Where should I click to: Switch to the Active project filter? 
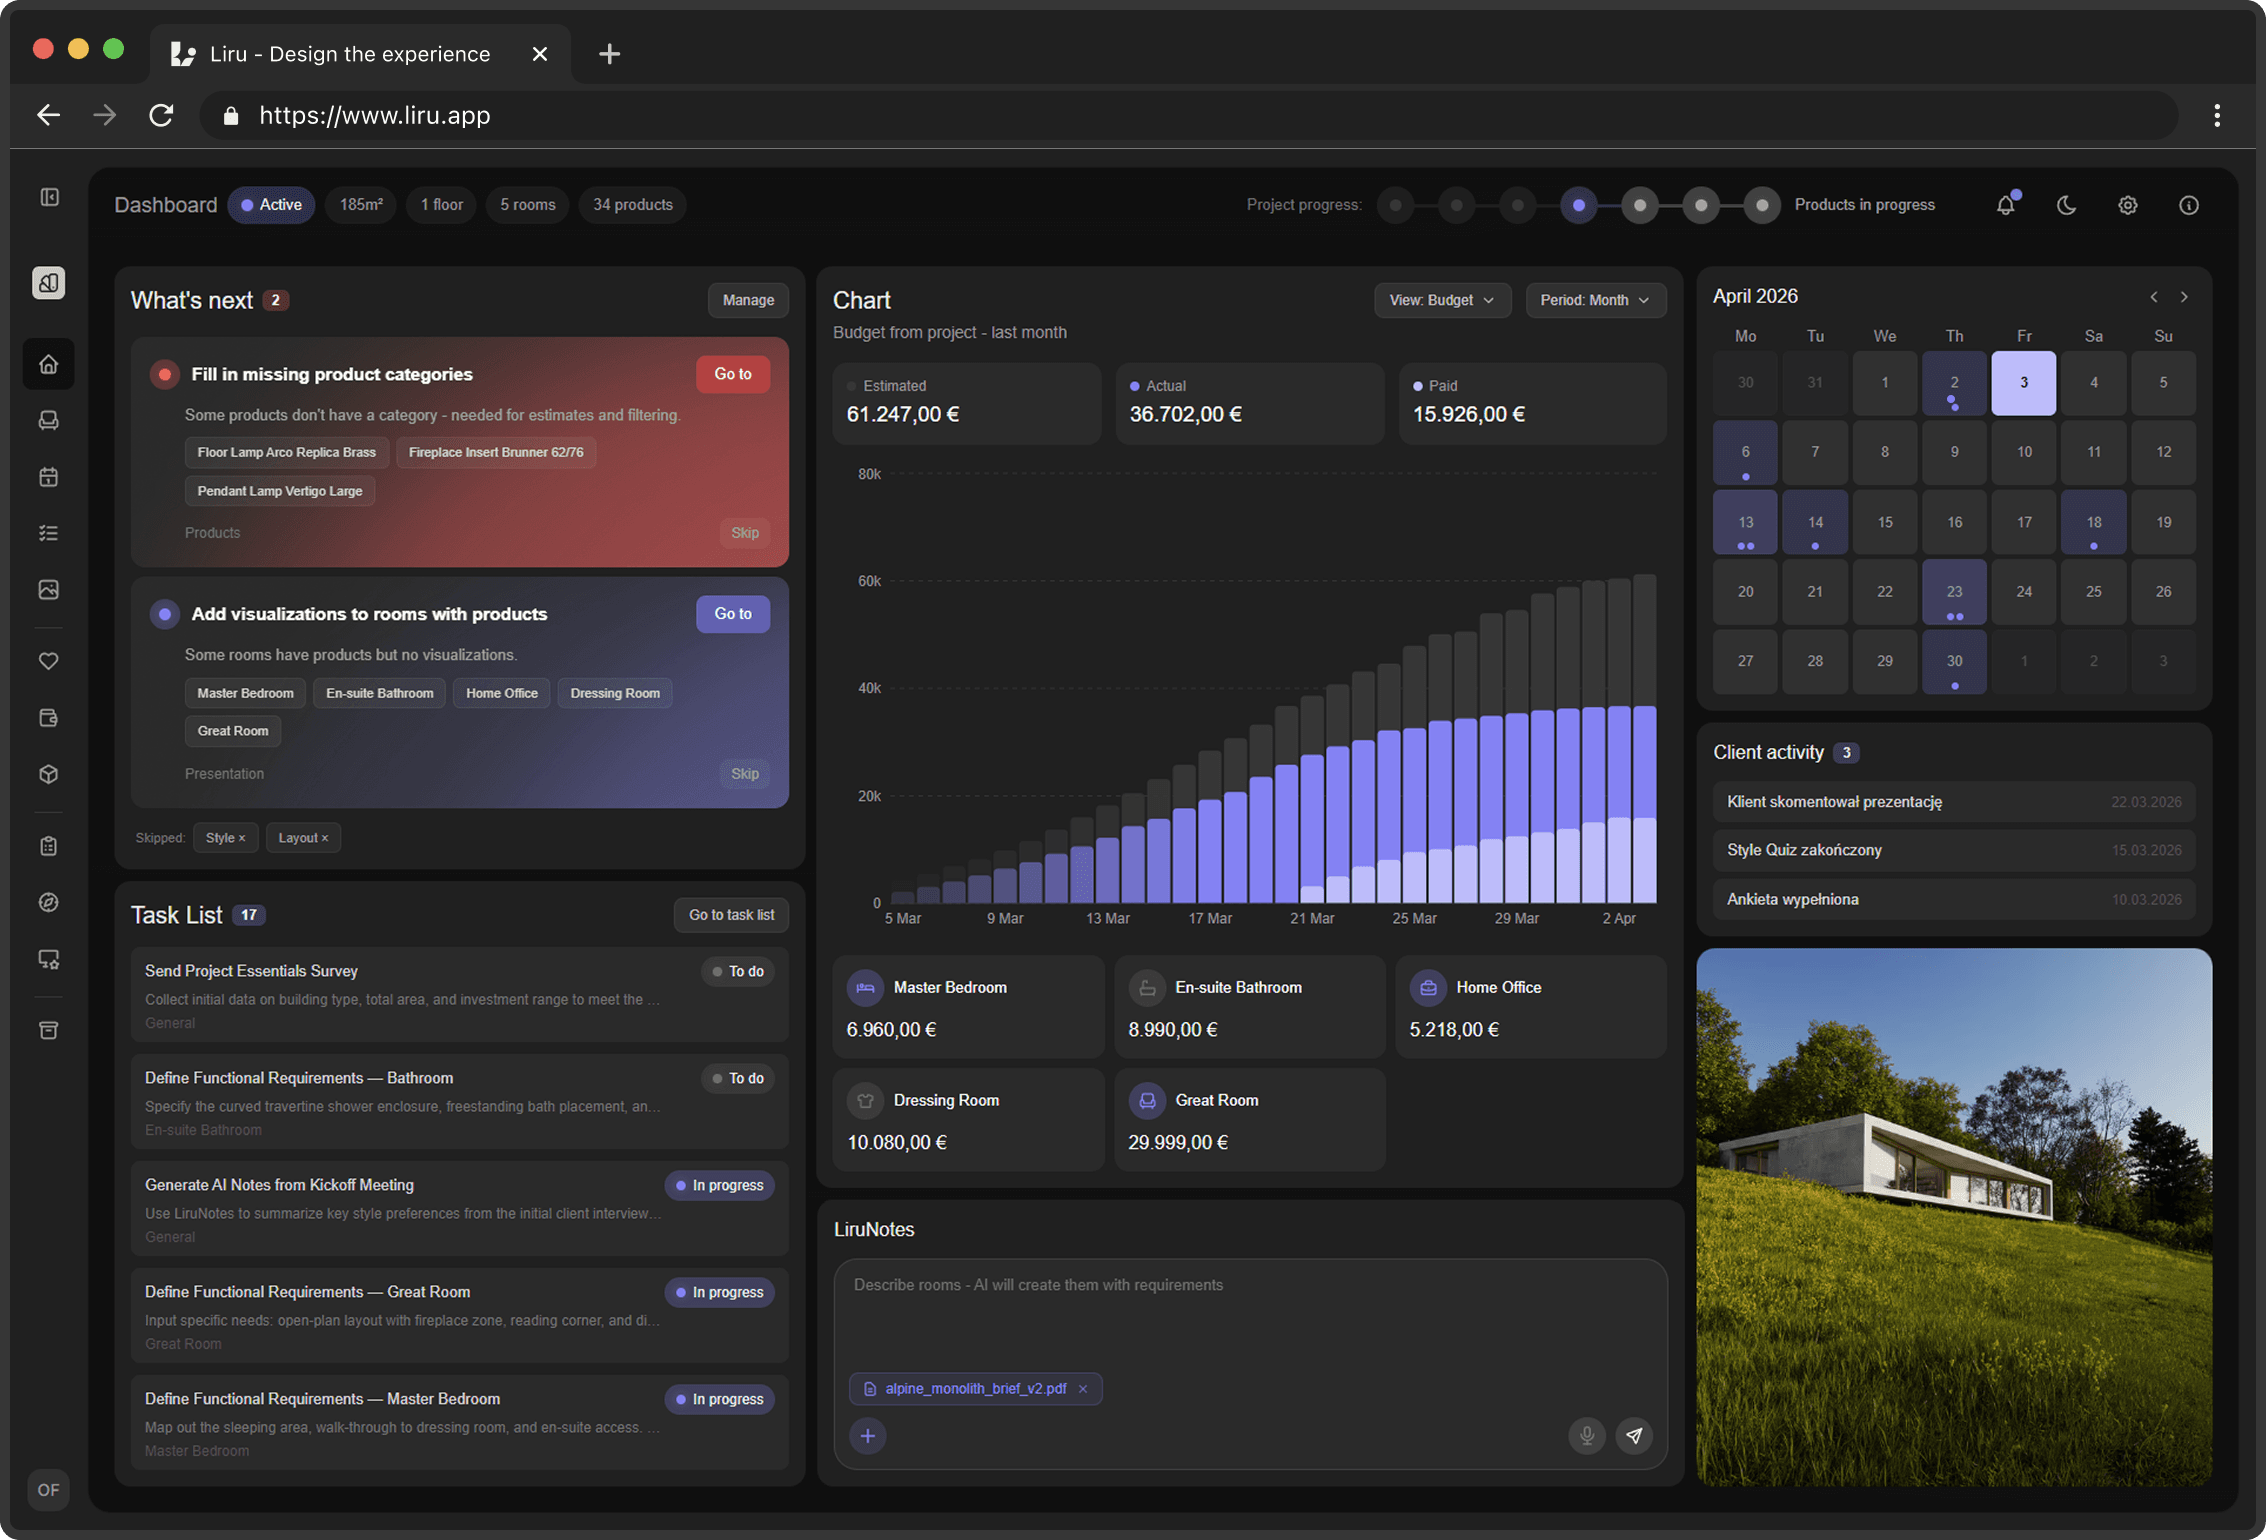[271, 204]
